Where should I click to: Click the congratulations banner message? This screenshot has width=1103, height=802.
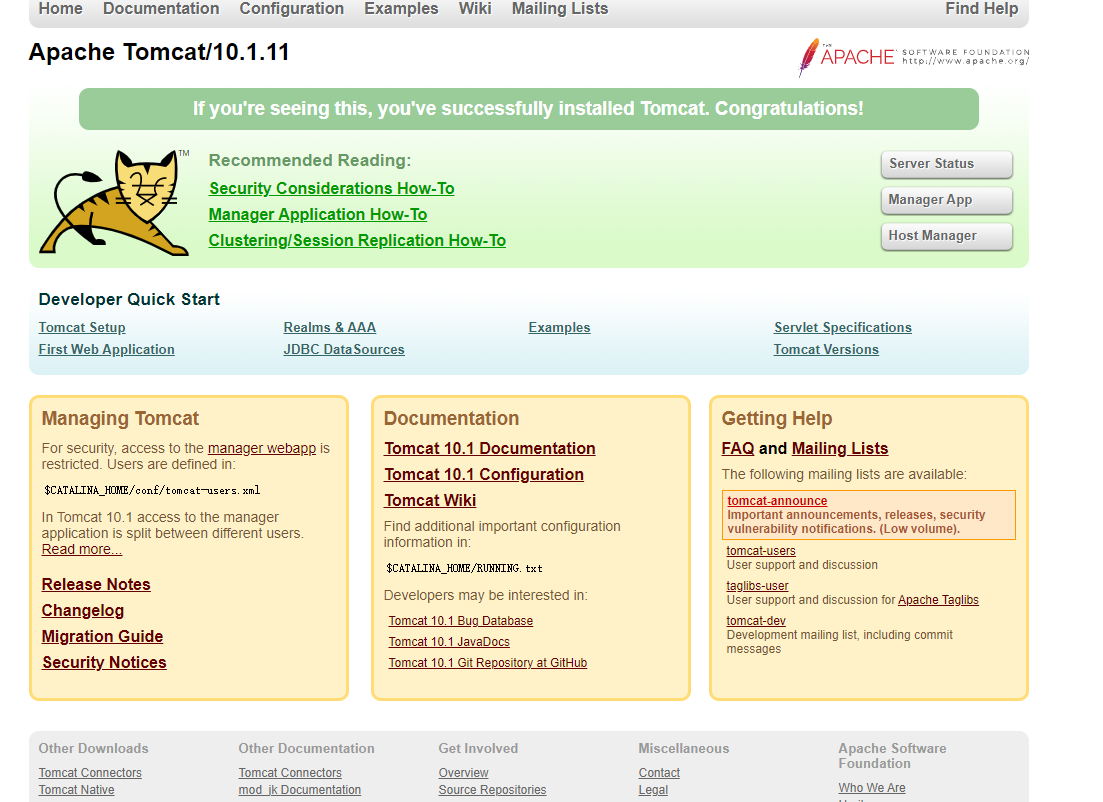point(528,109)
